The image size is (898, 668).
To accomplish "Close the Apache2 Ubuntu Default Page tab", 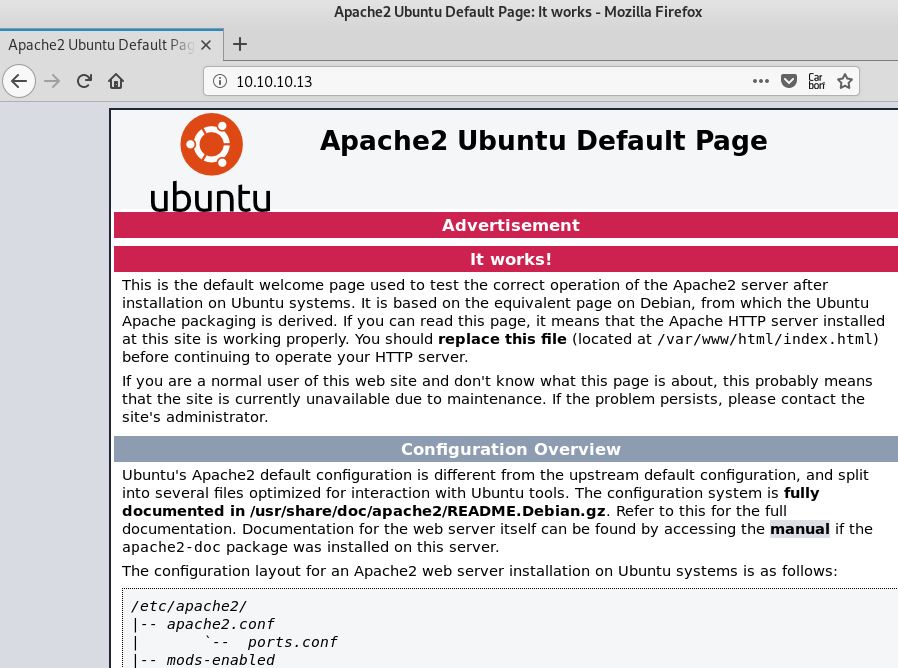I will (206, 45).
